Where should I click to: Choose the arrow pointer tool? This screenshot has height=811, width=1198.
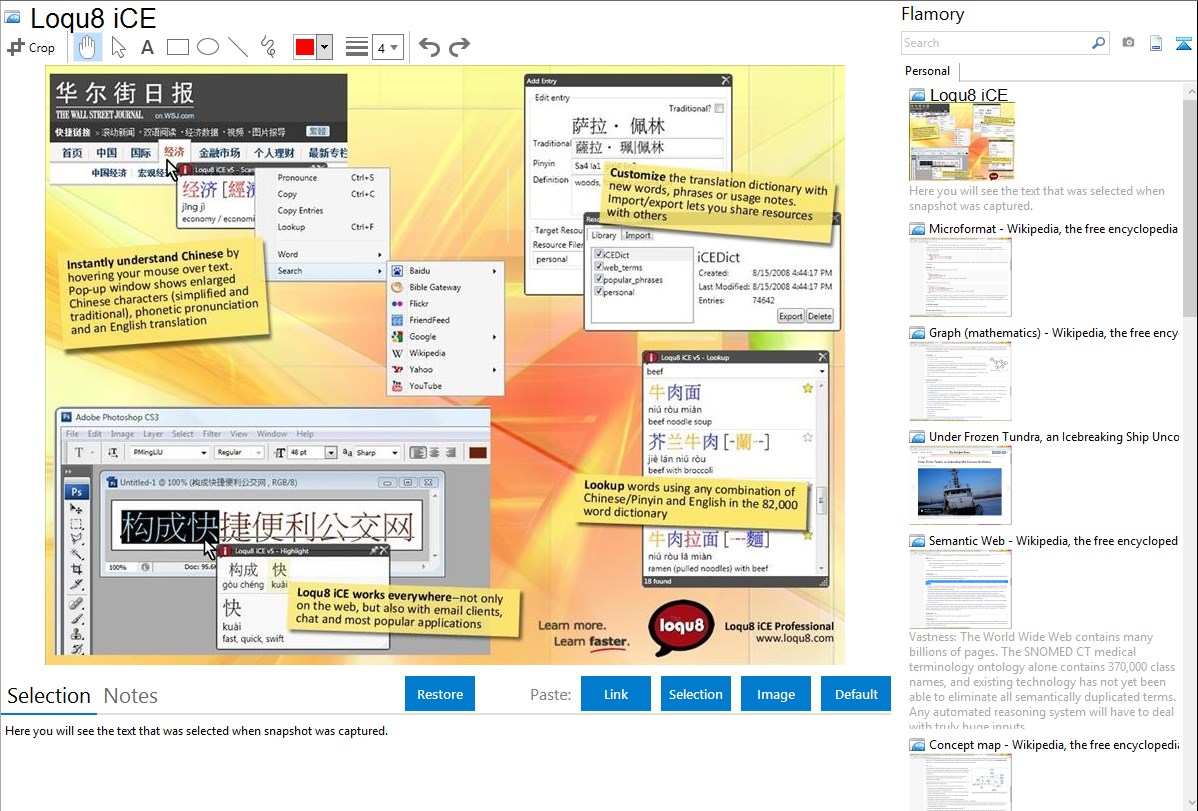pyautogui.click(x=118, y=47)
